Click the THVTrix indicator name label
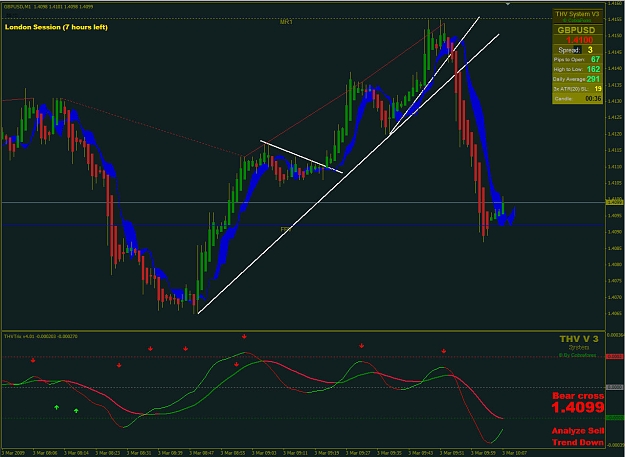 click(x=41, y=336)
